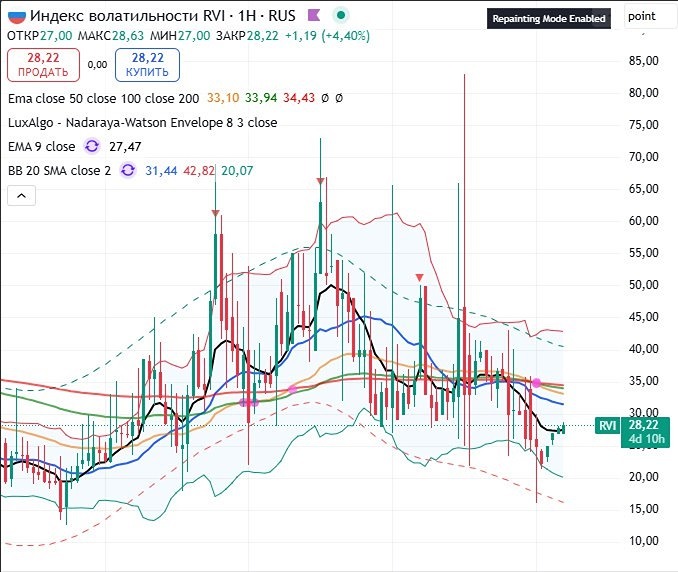Click the blue КУПИТЬ 28,22 buy button
The height and width of the screenshot is (572, 678).
[147, 65]
